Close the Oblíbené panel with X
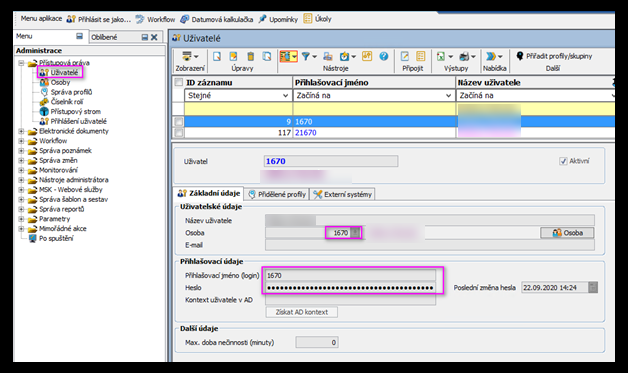This screenshot has height=373, width=628. tap(154, 37)
